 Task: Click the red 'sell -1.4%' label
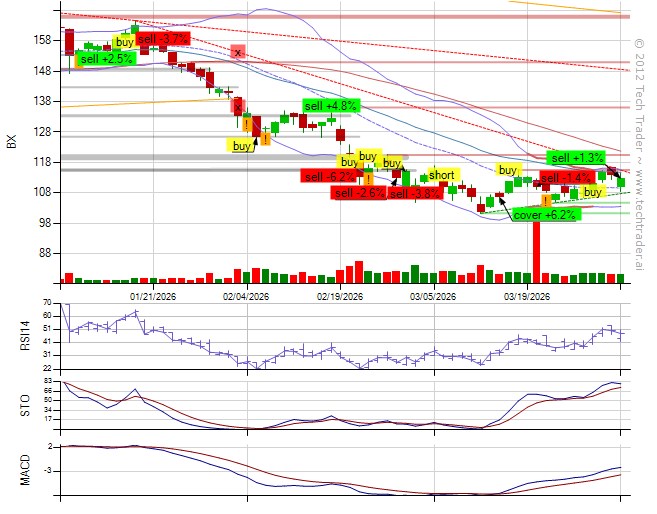pos(566,178)
